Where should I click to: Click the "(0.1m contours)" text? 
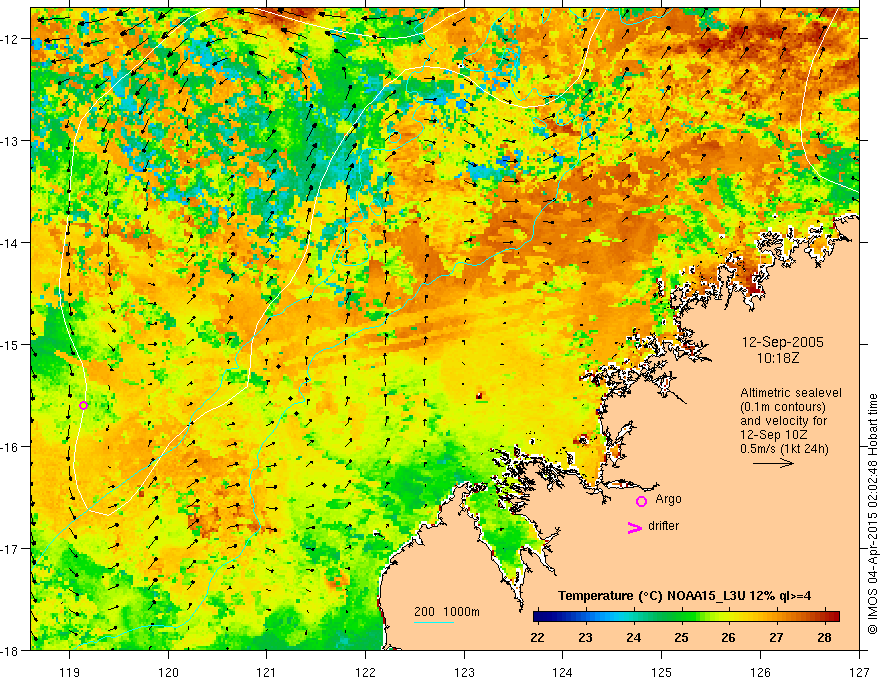(x=783, y=407)
